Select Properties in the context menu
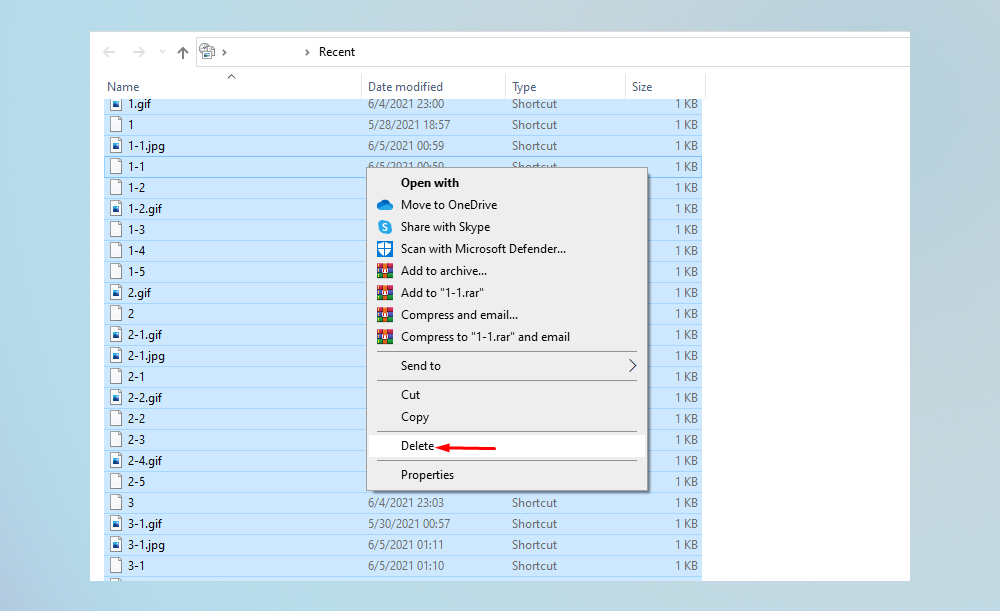Image resolution: width=1000 pixels, height=611 pixels. (427, 475)
